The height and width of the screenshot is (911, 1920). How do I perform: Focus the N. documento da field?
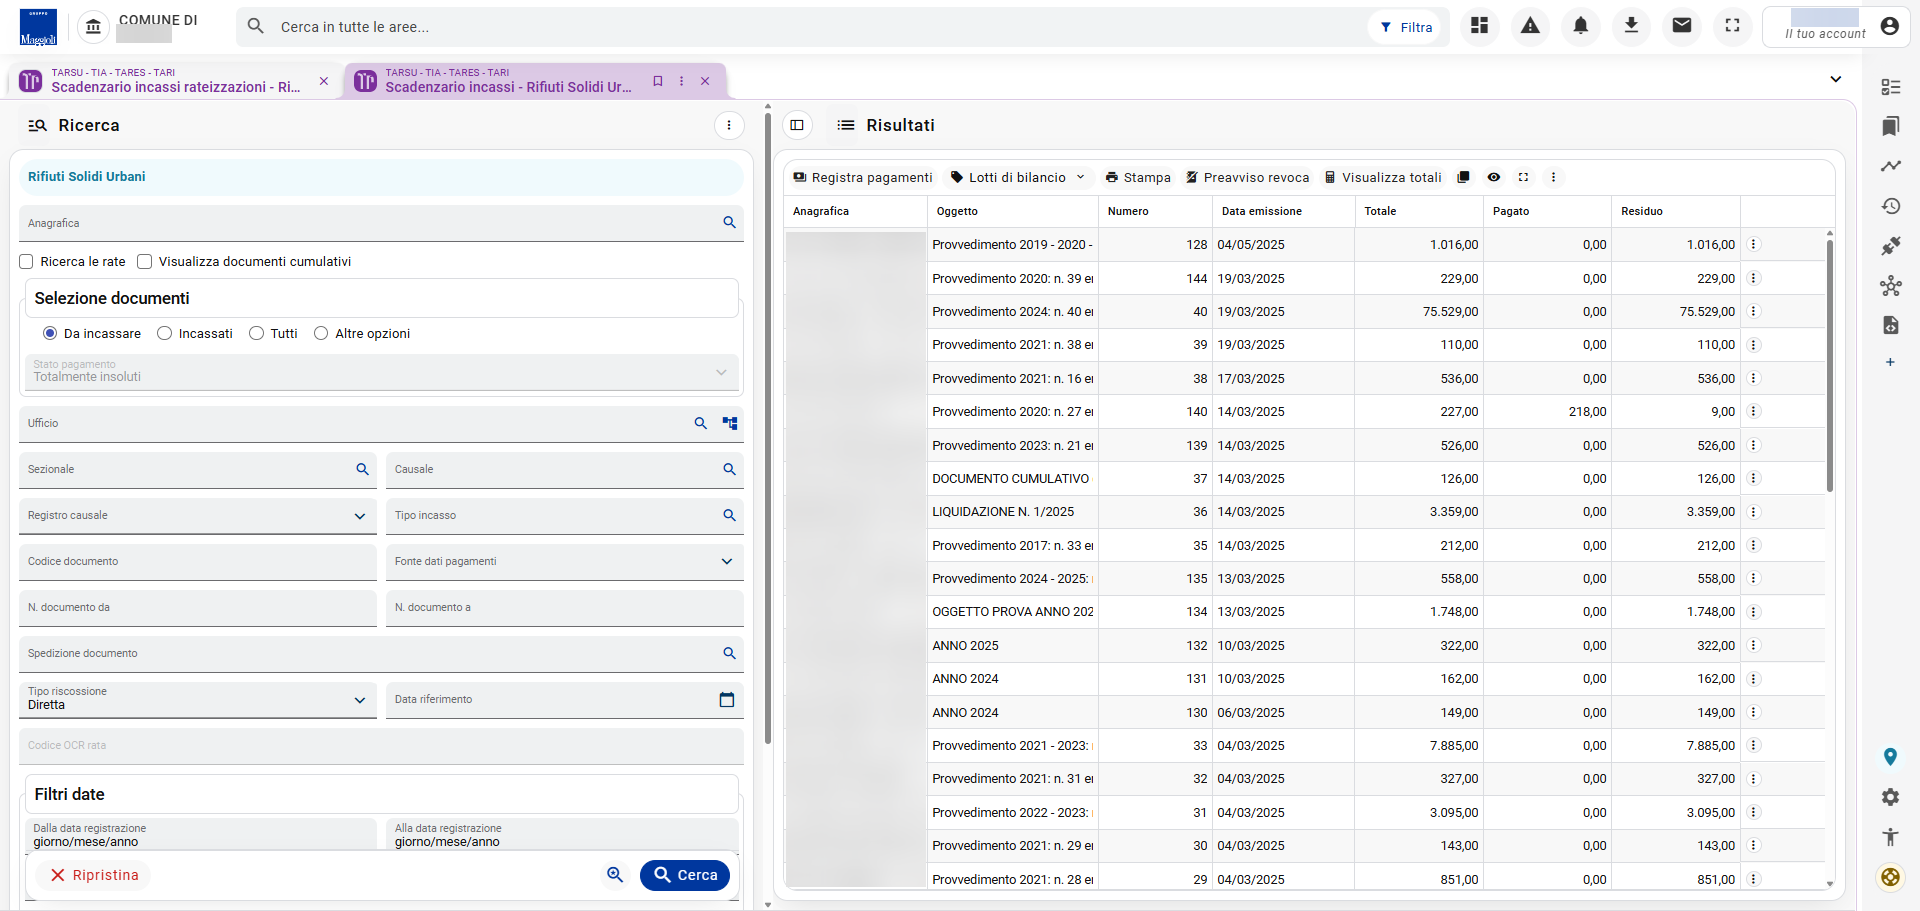[198, 608]
